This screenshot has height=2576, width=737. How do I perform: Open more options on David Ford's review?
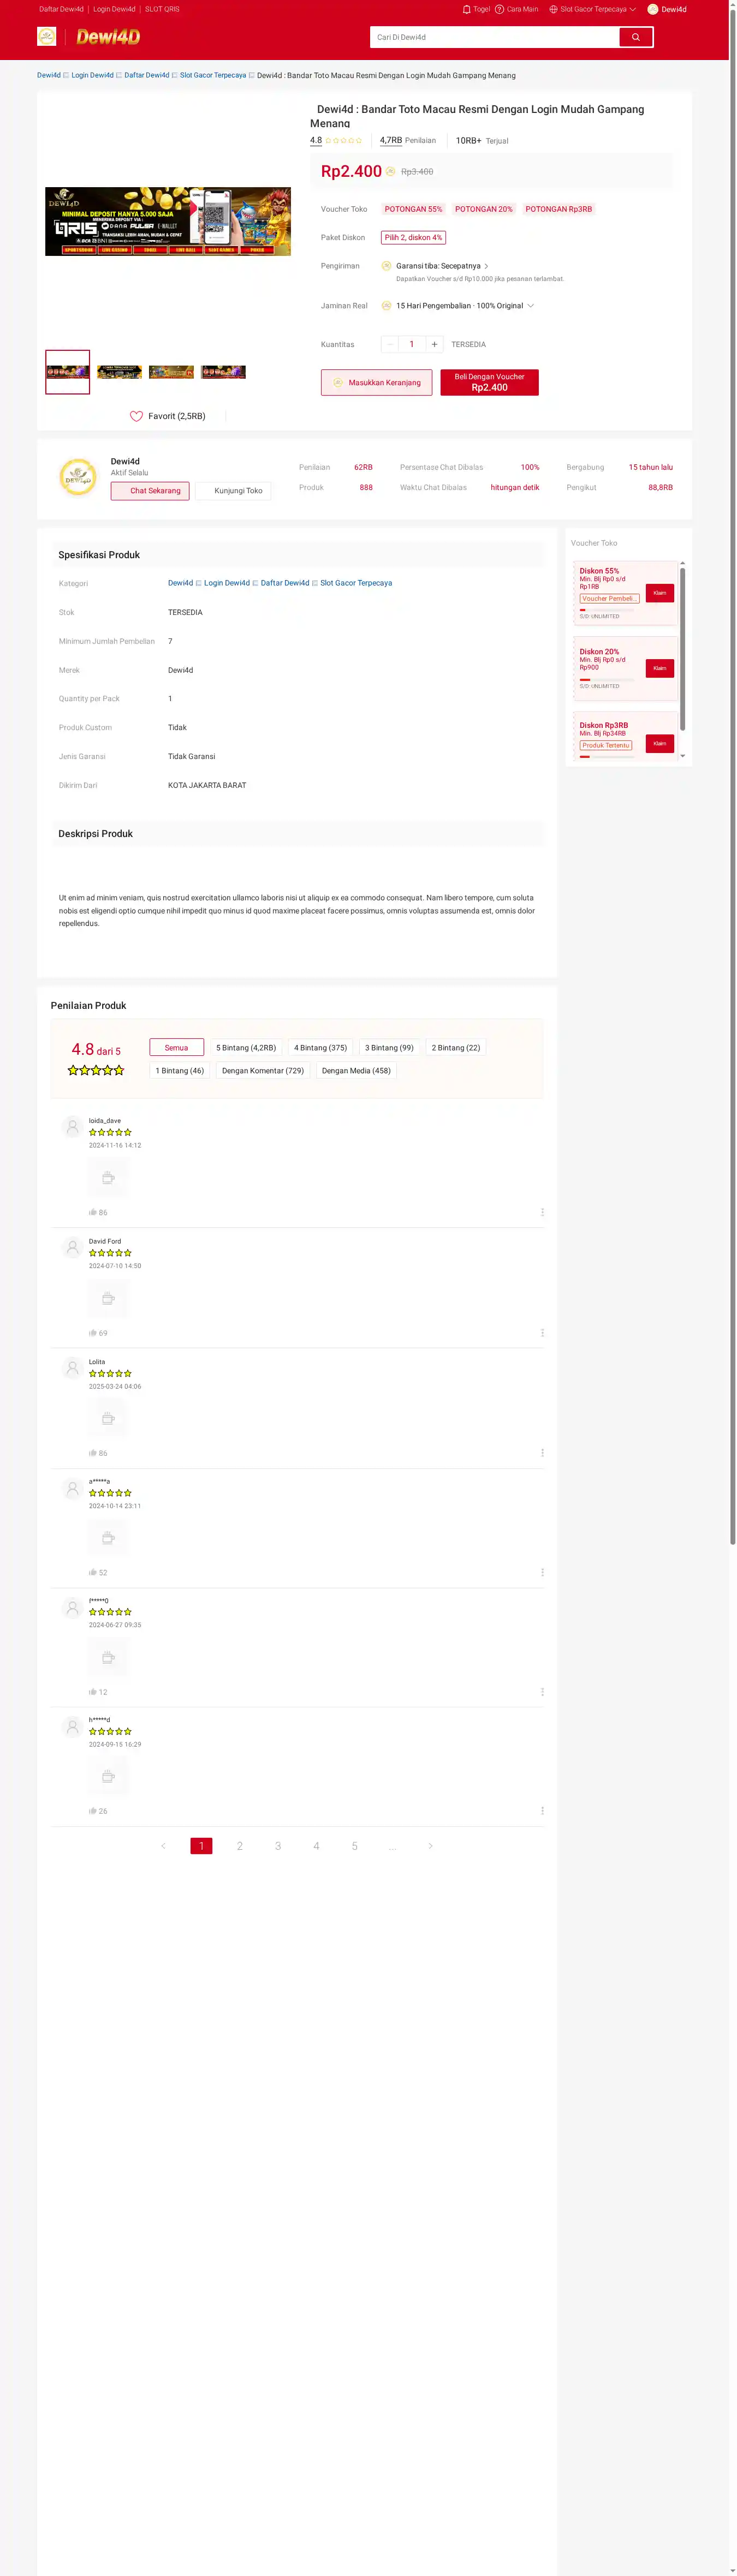click(x=542, y=1333)
